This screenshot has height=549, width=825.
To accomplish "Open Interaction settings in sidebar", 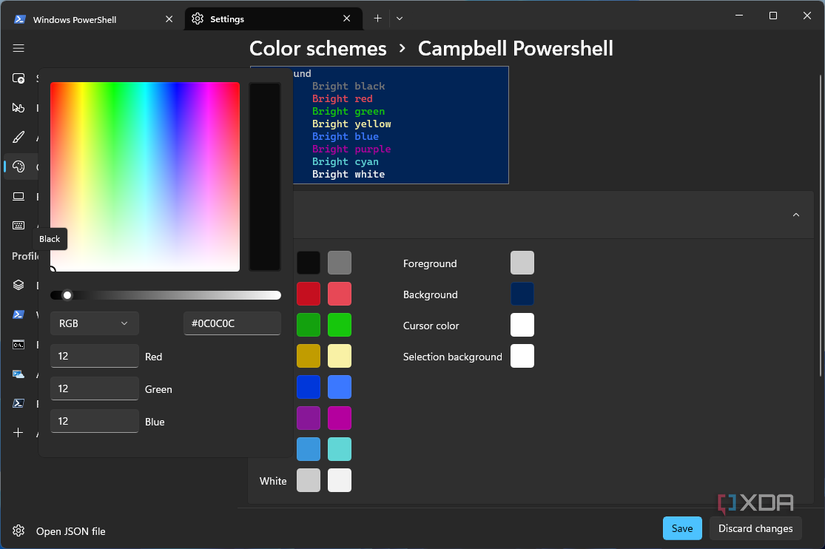I will (x=18, y=108).
